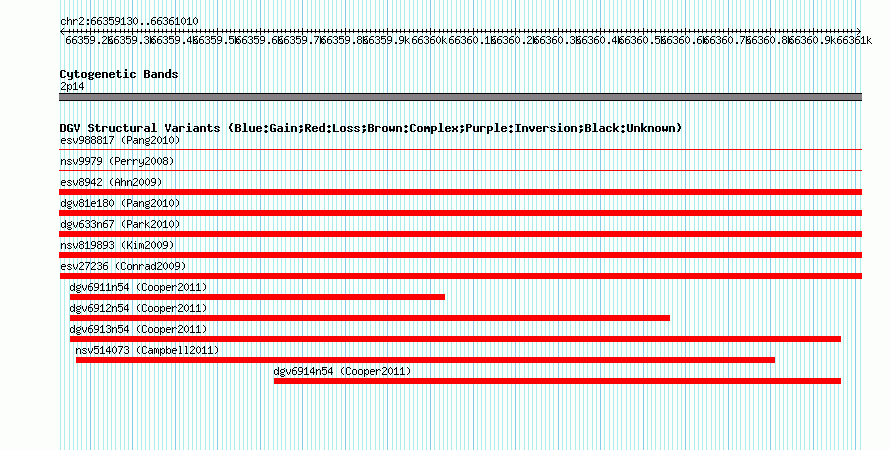The height and width of the screenshot is (450, 890).
Task: Click the thin red esv988817 loss line
Action: [x=460, y=150]
